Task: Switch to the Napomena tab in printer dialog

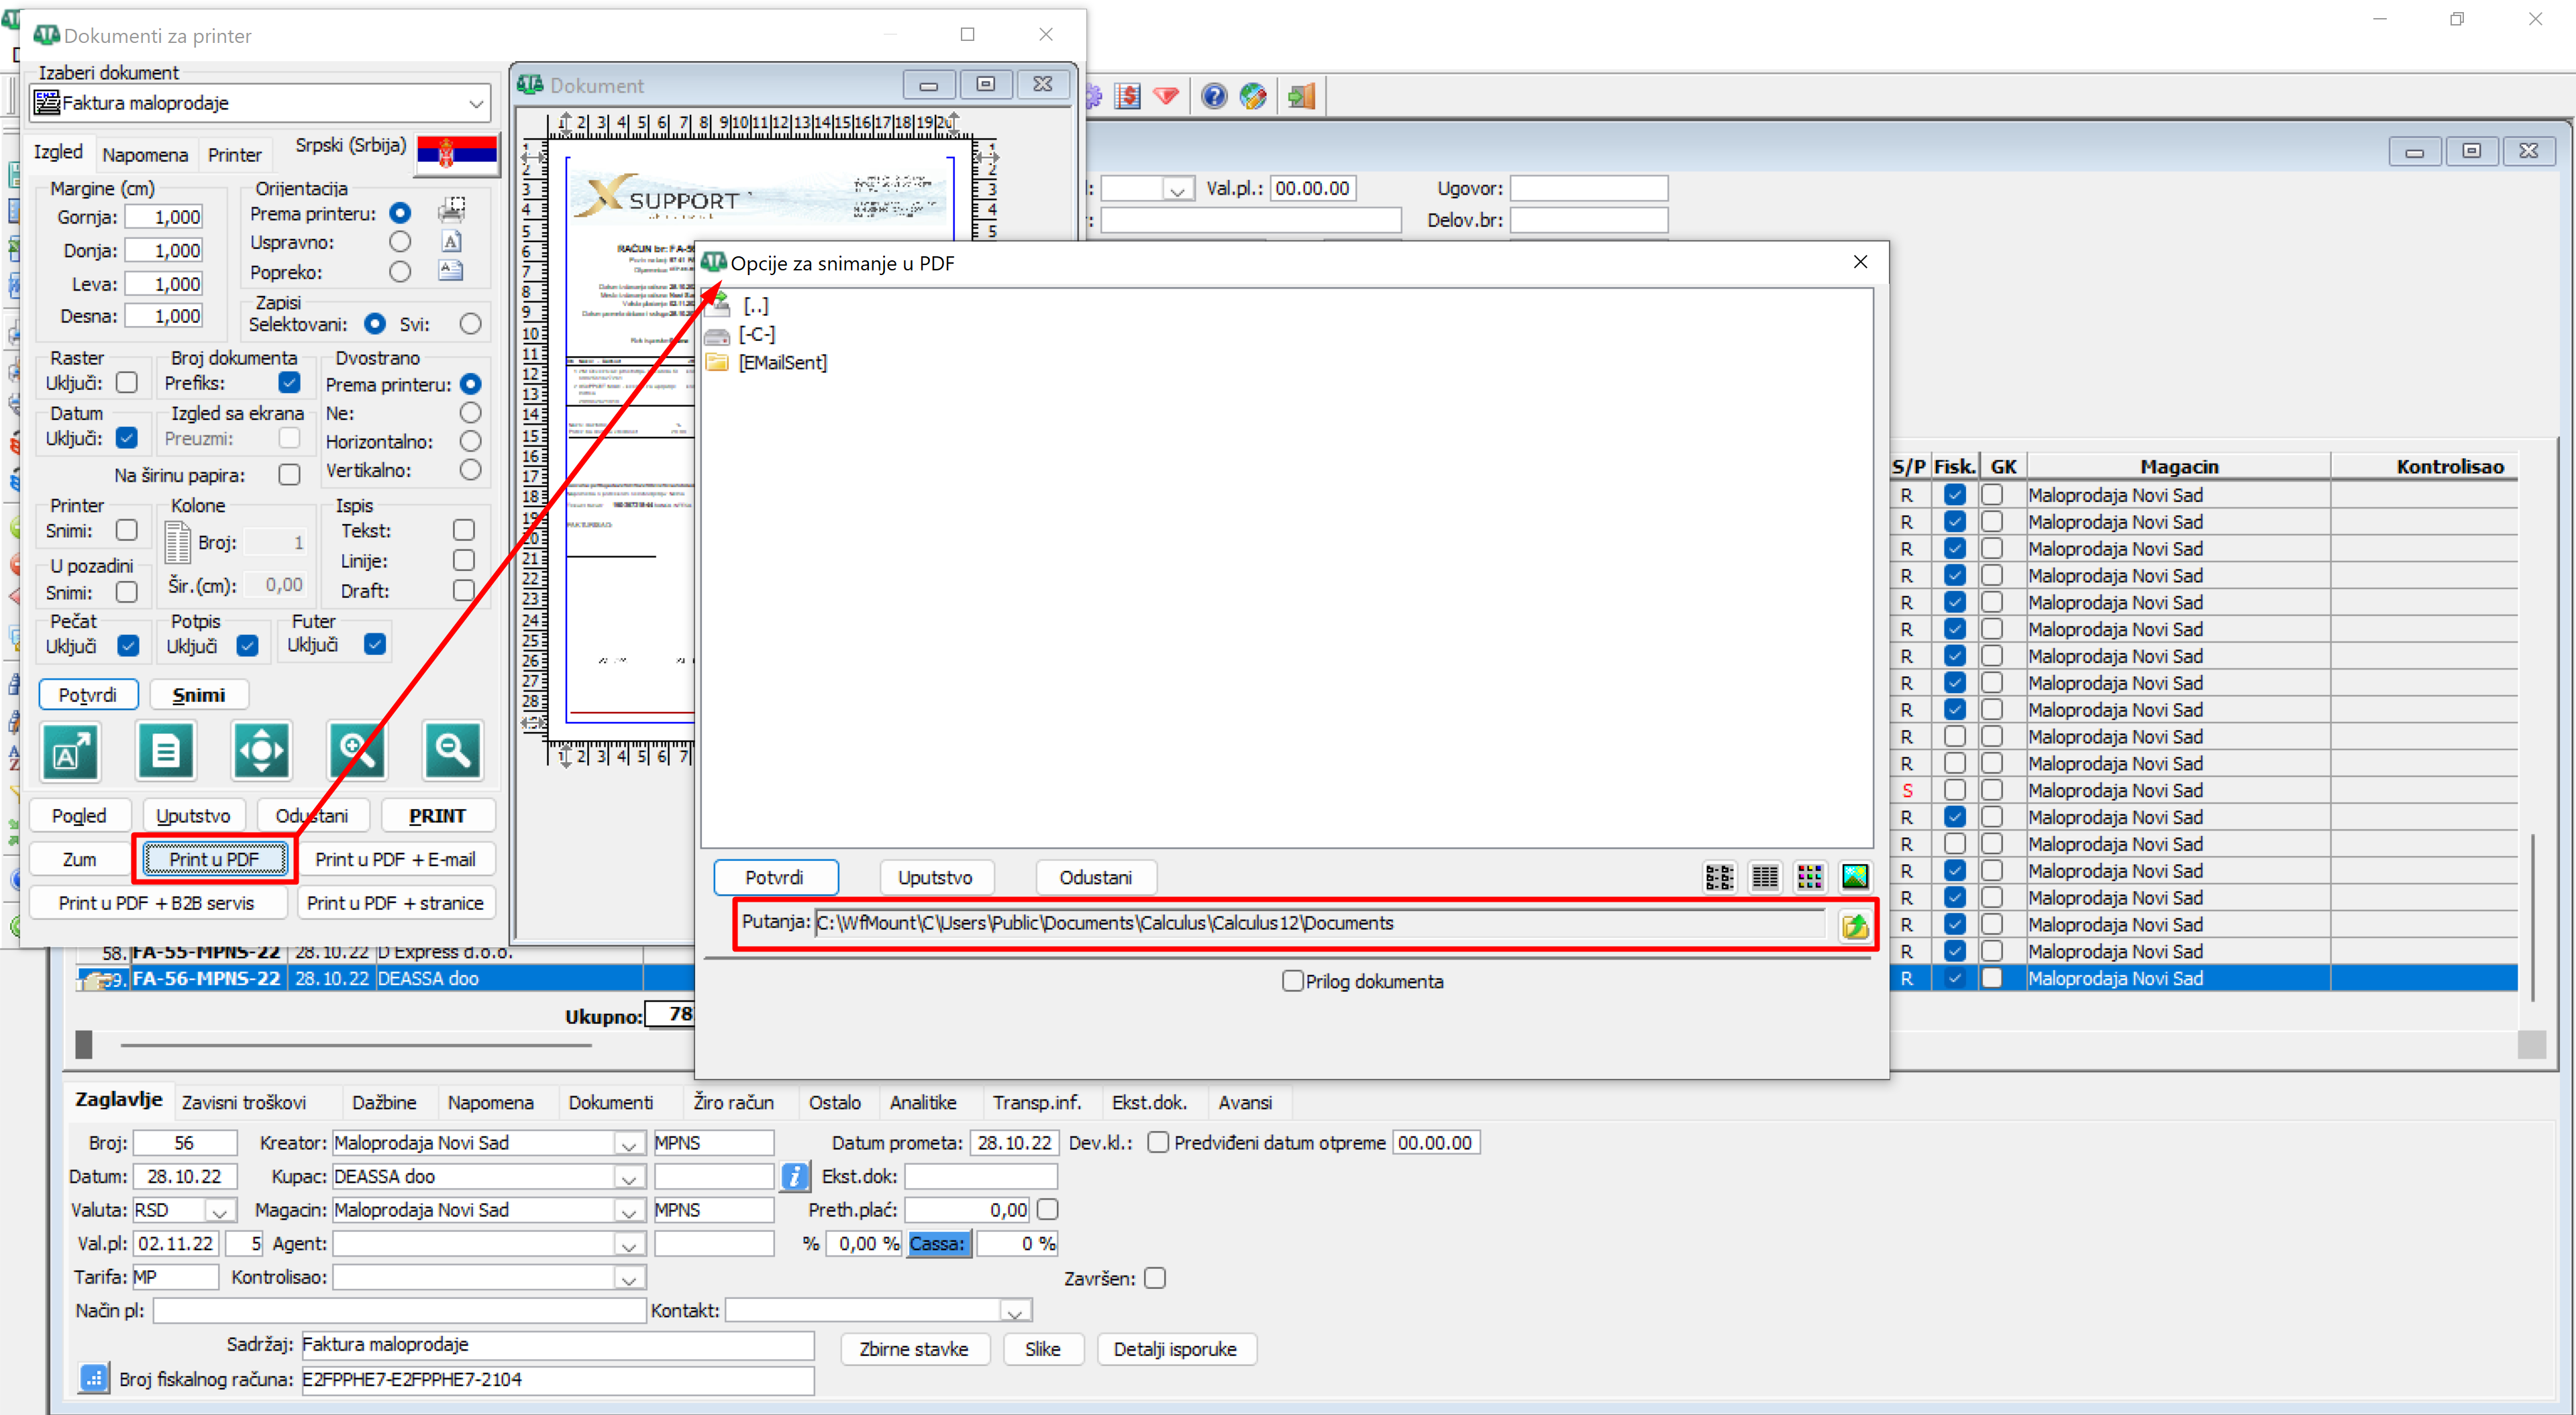Action: 145,155
